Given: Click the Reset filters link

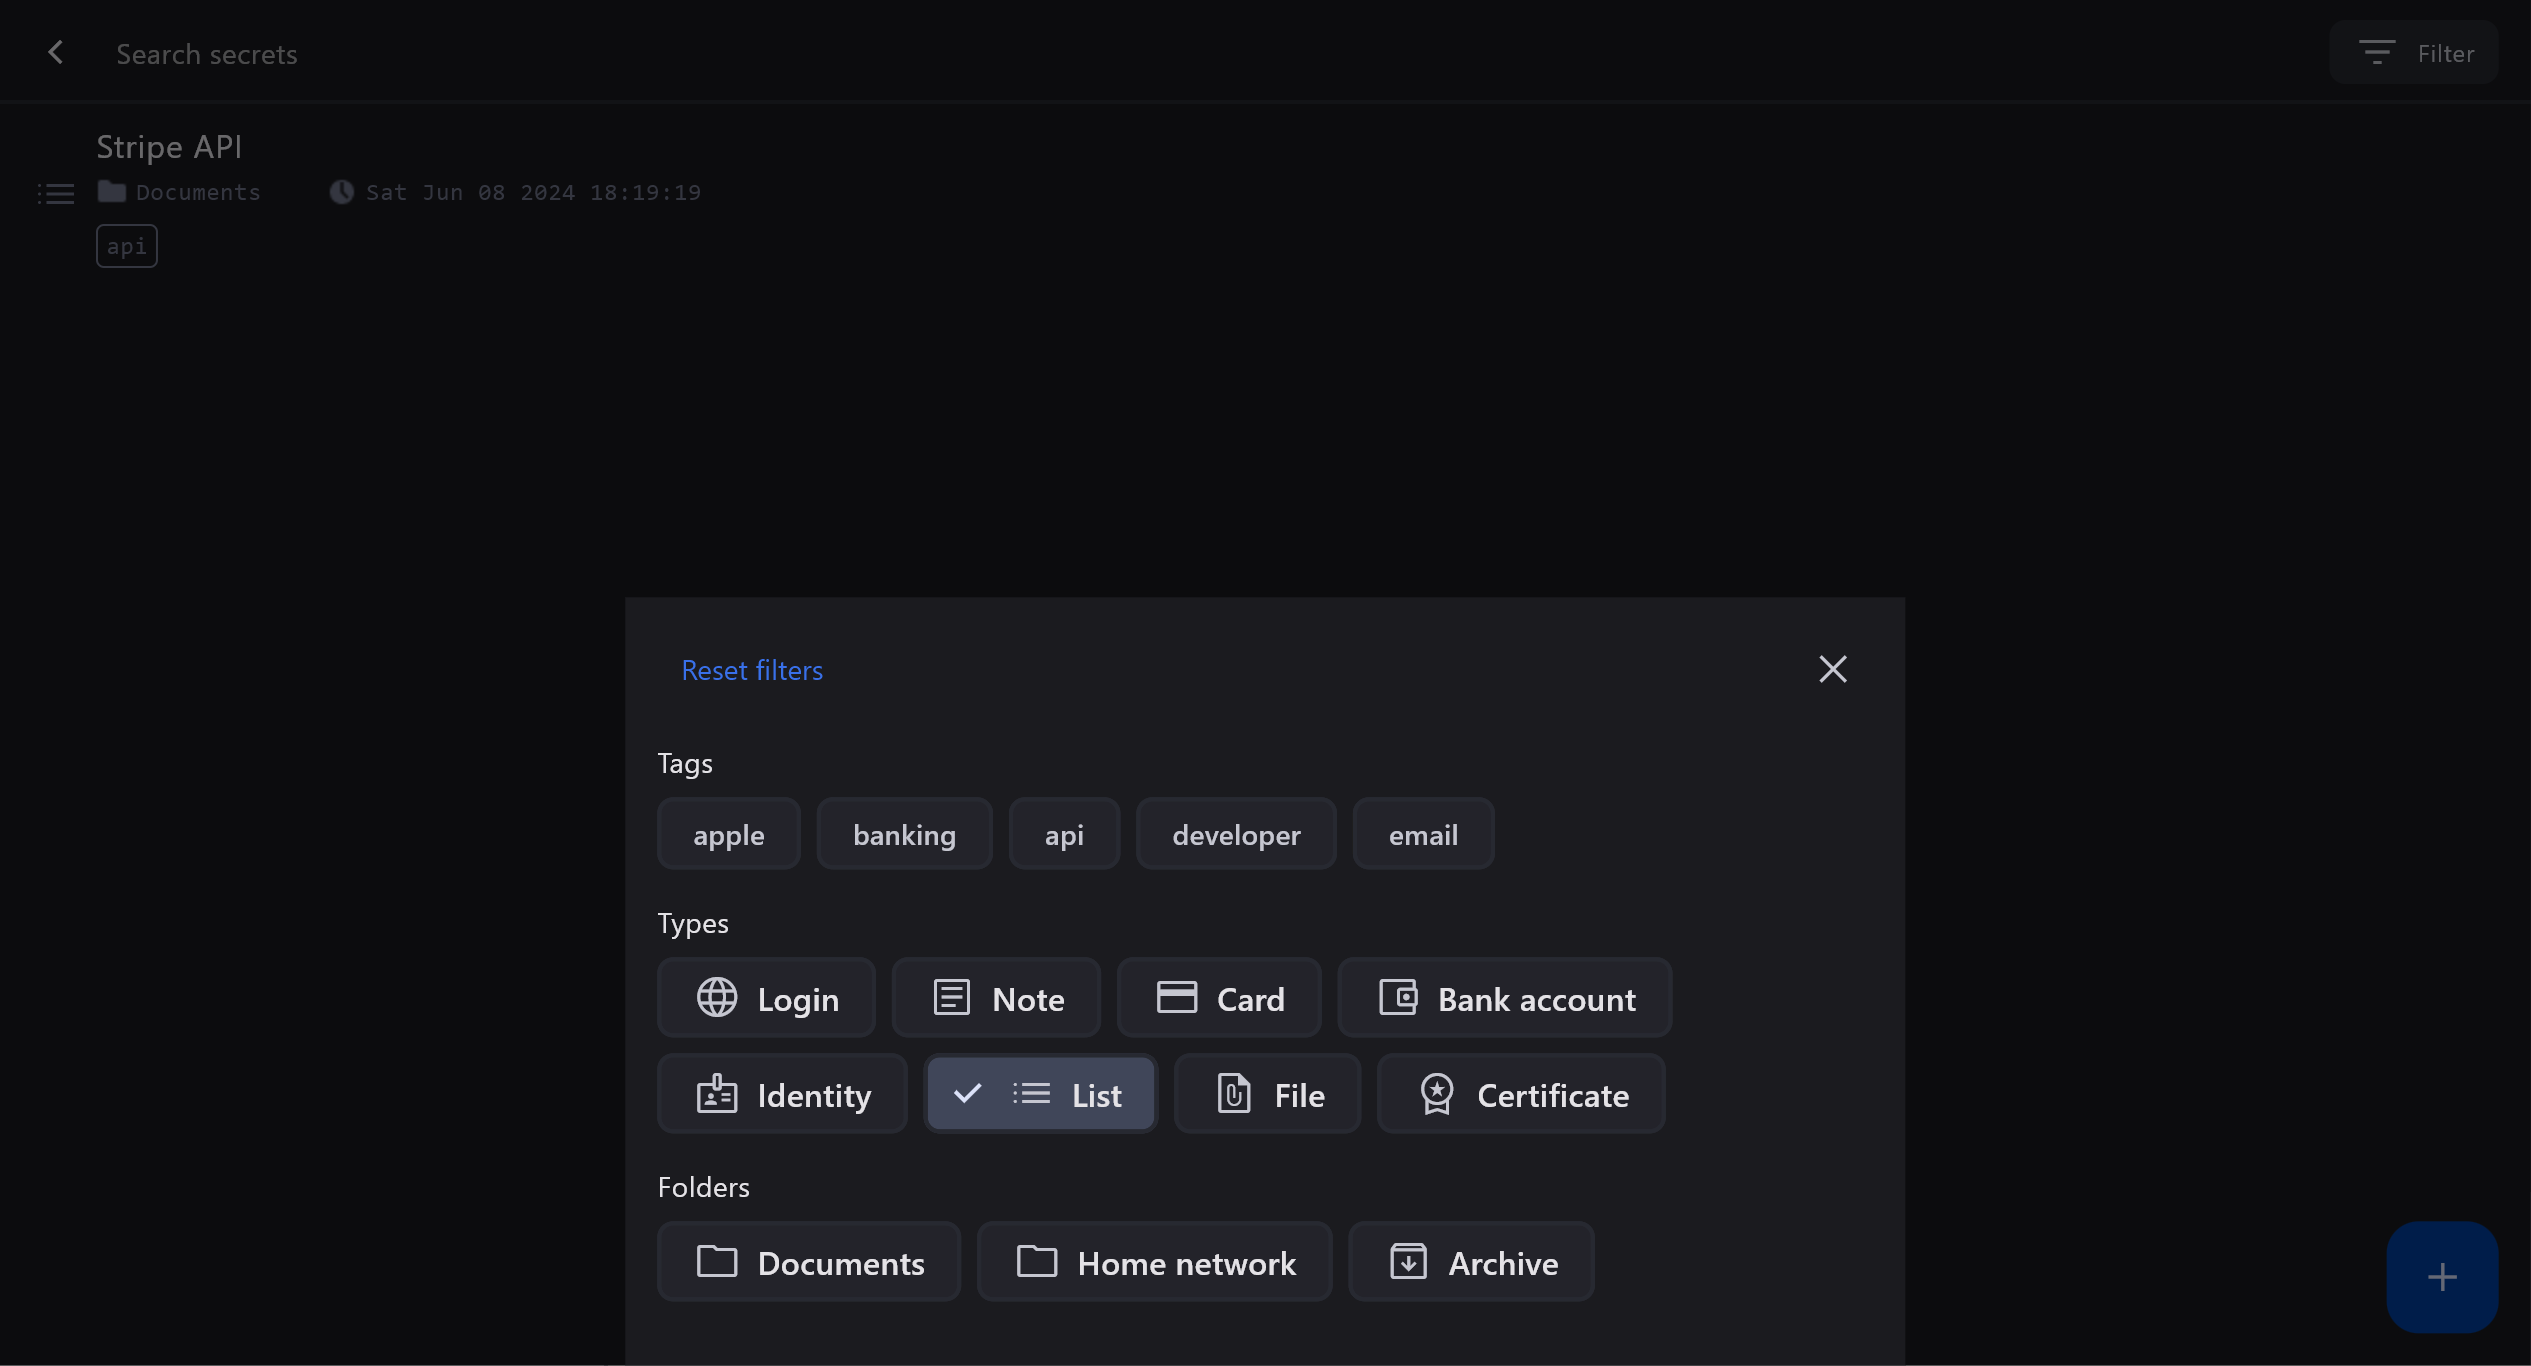Looking at the screenshot, I should click(x=752, y=670).
